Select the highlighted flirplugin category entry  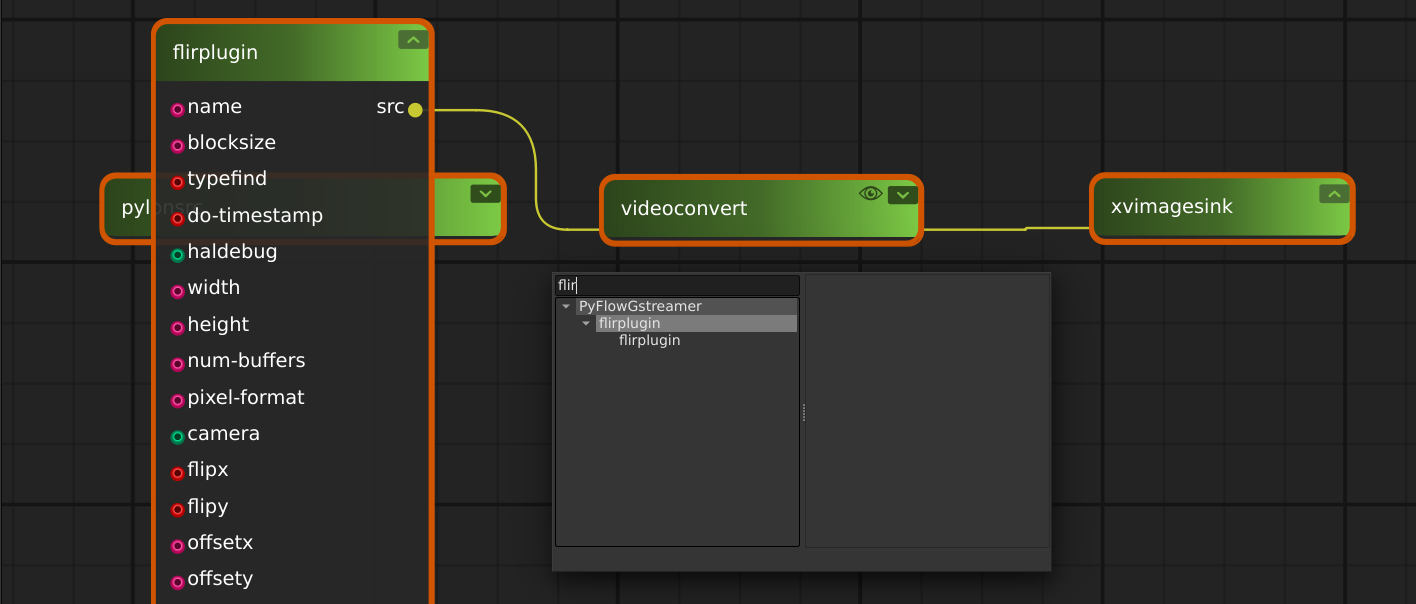(x=630, y=323)
